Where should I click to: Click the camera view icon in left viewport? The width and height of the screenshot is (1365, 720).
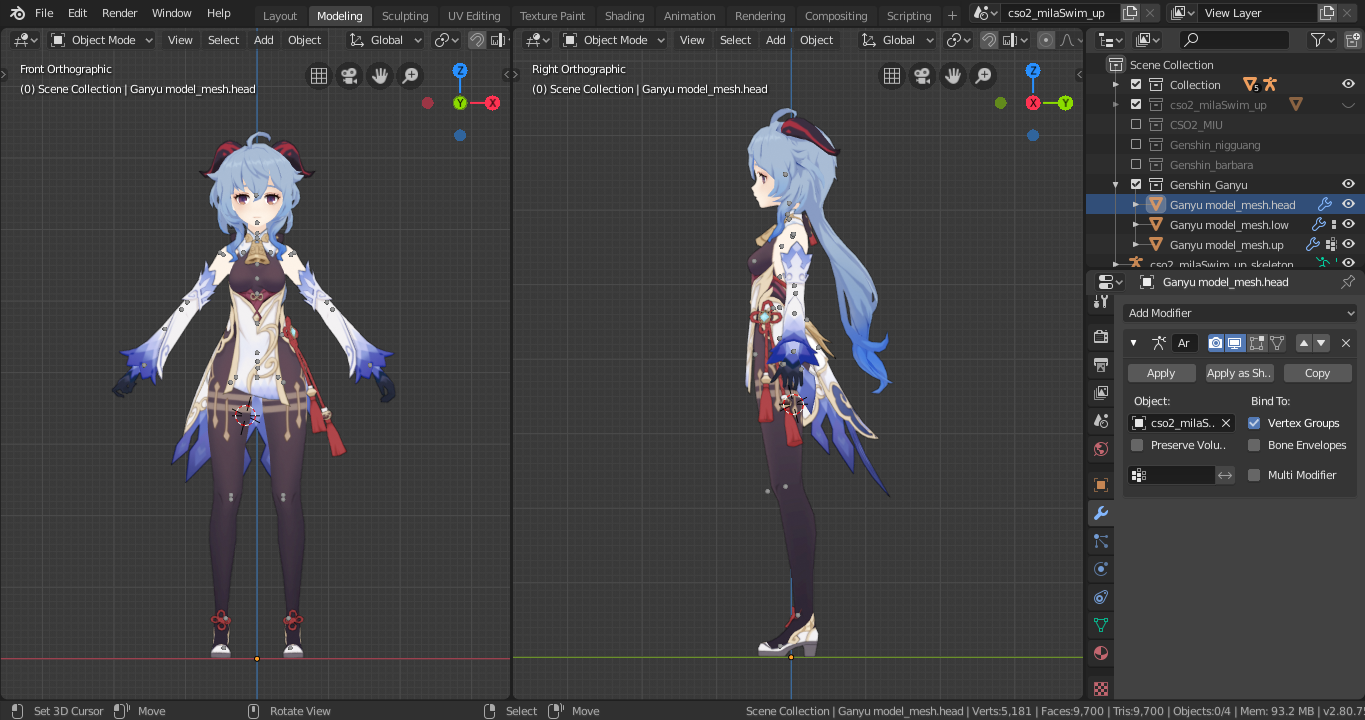click(x=349, y=76)
